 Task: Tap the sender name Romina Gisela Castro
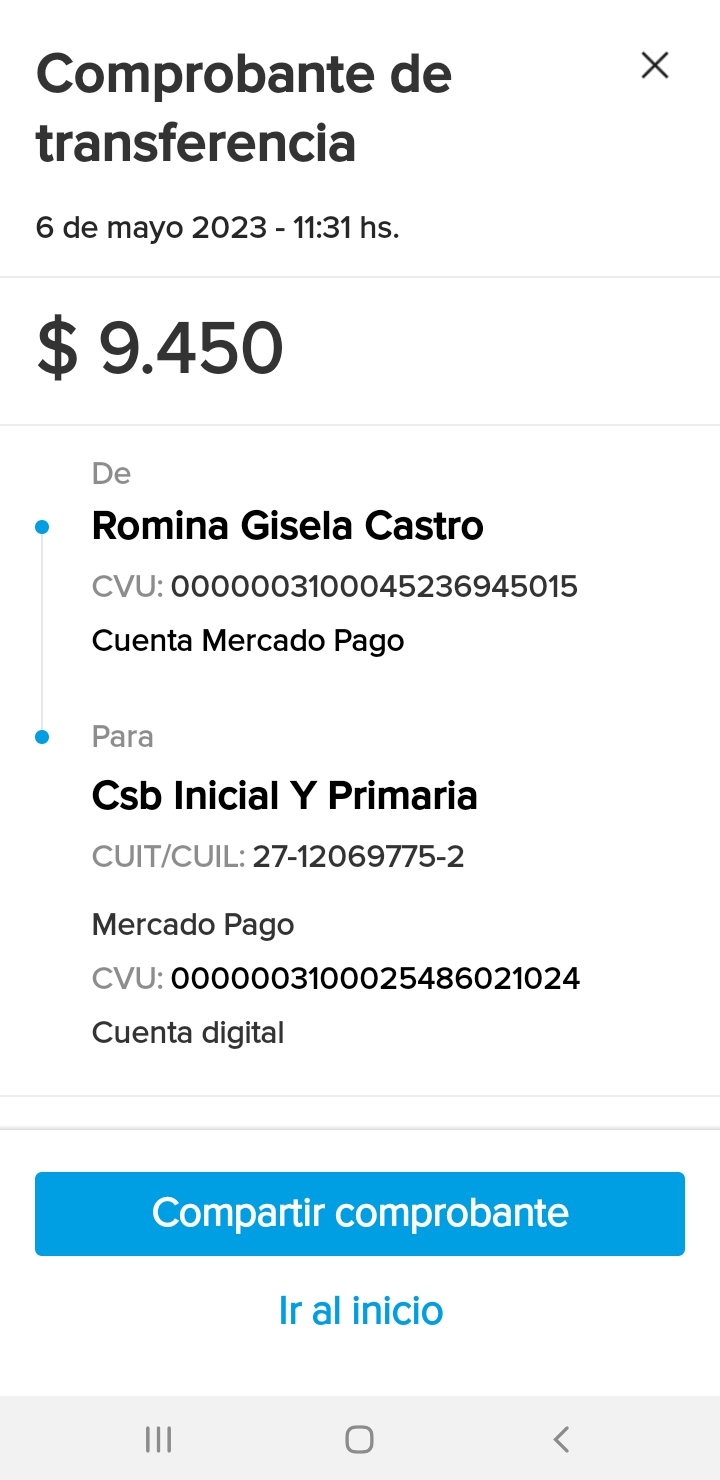[287, 526]
